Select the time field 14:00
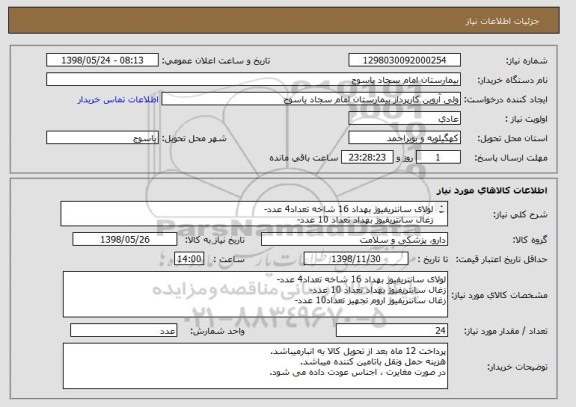 [x=189, y=259]
